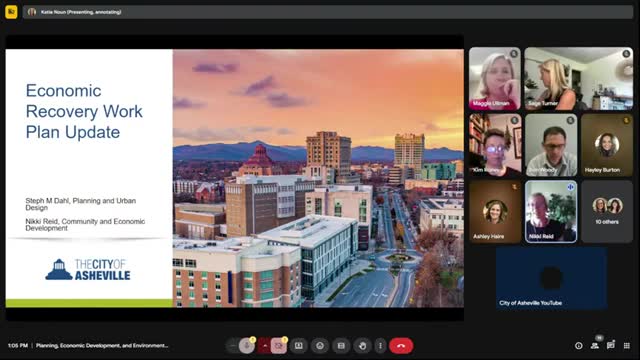Click the meeting title Planning, Economic Development text
This screenshot has width=640, height=360.
(102, 346)
